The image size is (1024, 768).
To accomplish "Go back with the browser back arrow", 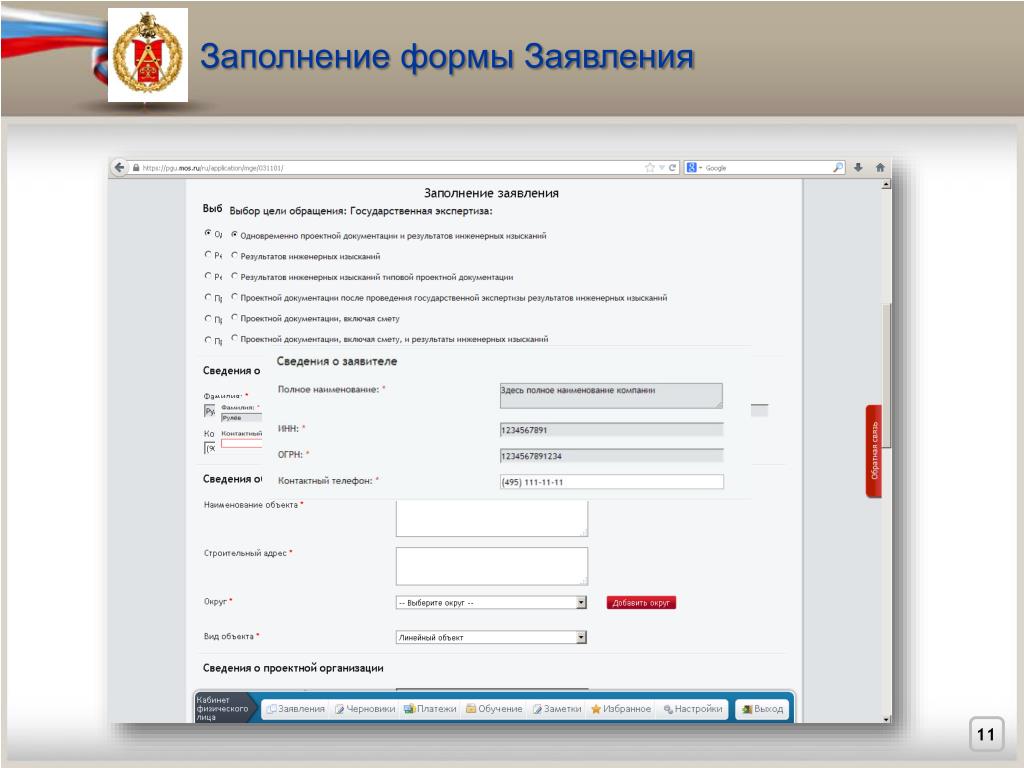I will pos(119,167).
